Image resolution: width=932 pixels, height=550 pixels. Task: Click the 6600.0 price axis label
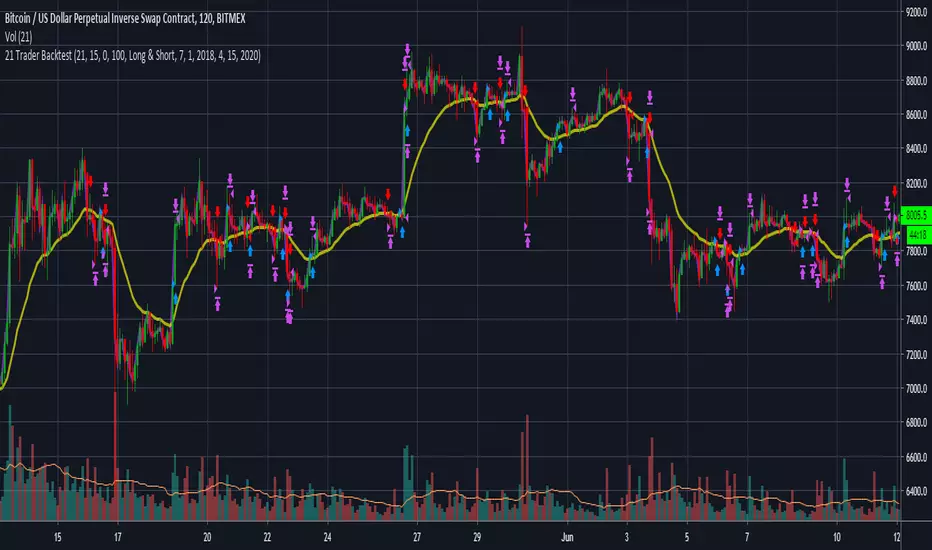[x=916, y=457]
